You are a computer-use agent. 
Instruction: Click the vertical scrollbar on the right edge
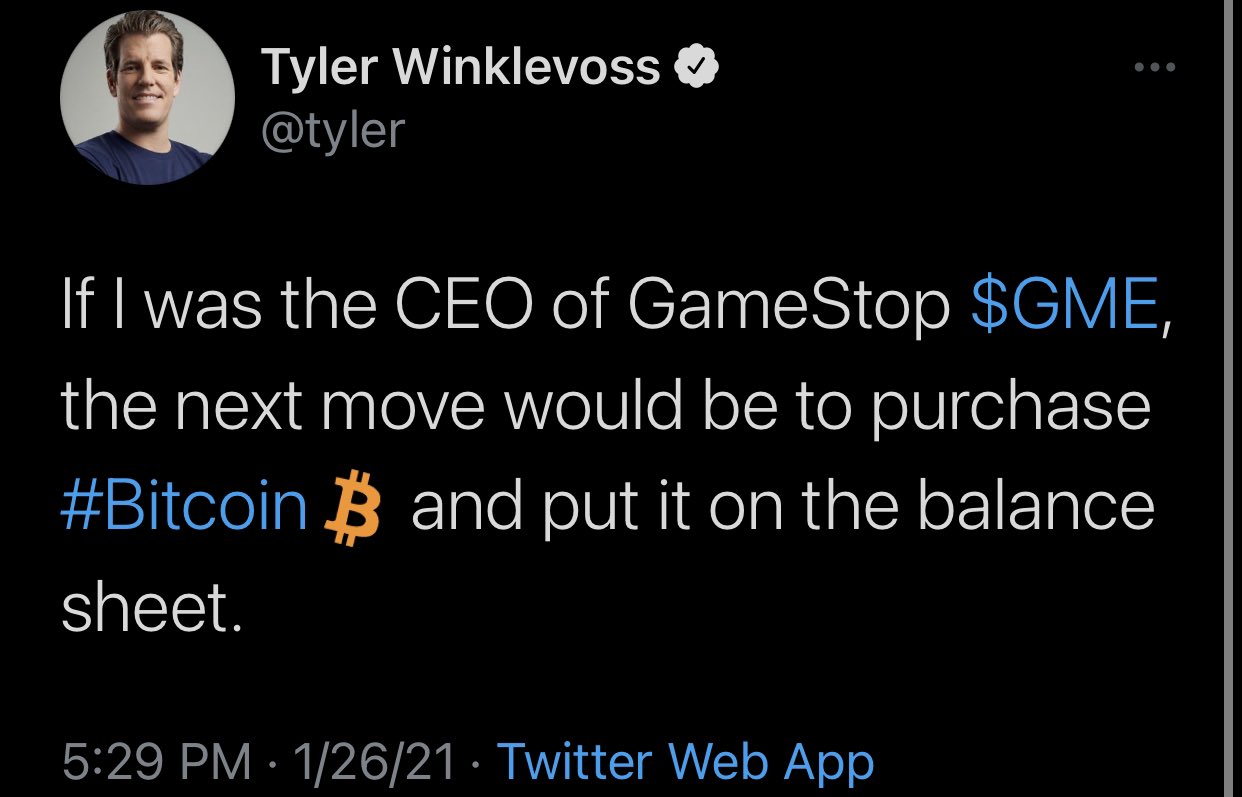[x=1227, y=398]
